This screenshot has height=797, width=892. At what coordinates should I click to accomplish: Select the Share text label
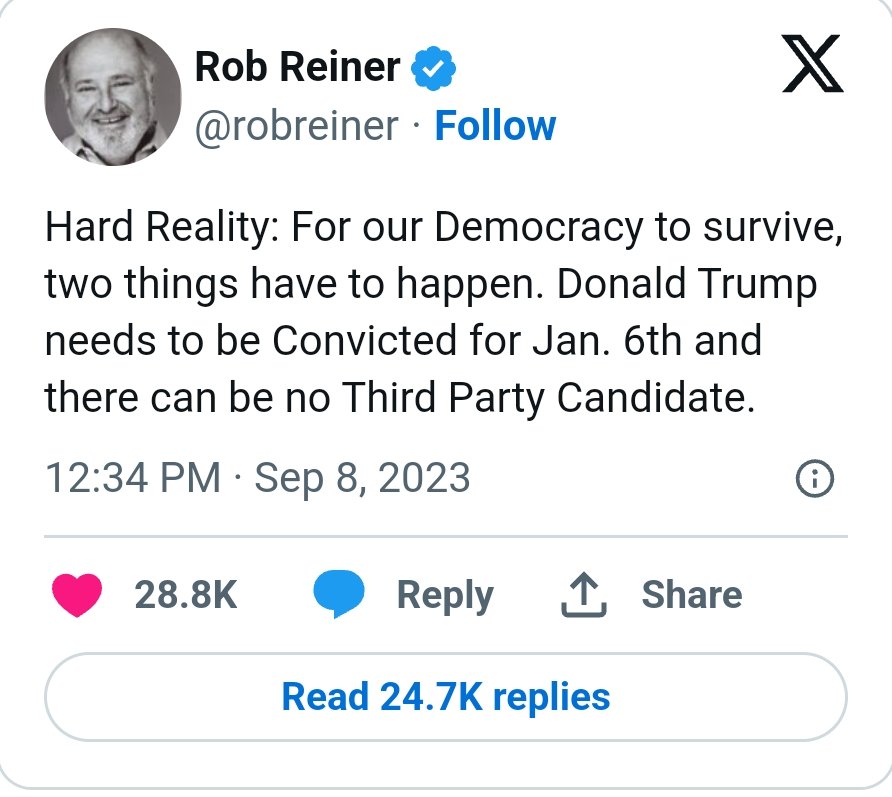point(692,595)
